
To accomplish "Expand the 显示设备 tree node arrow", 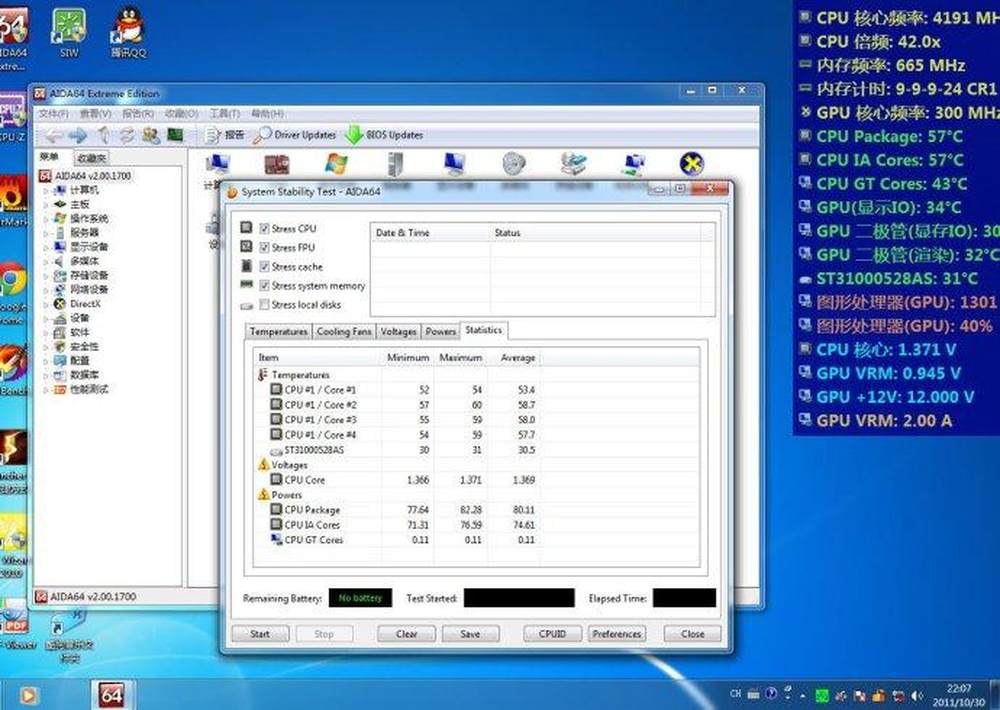I will click(46, 247).
